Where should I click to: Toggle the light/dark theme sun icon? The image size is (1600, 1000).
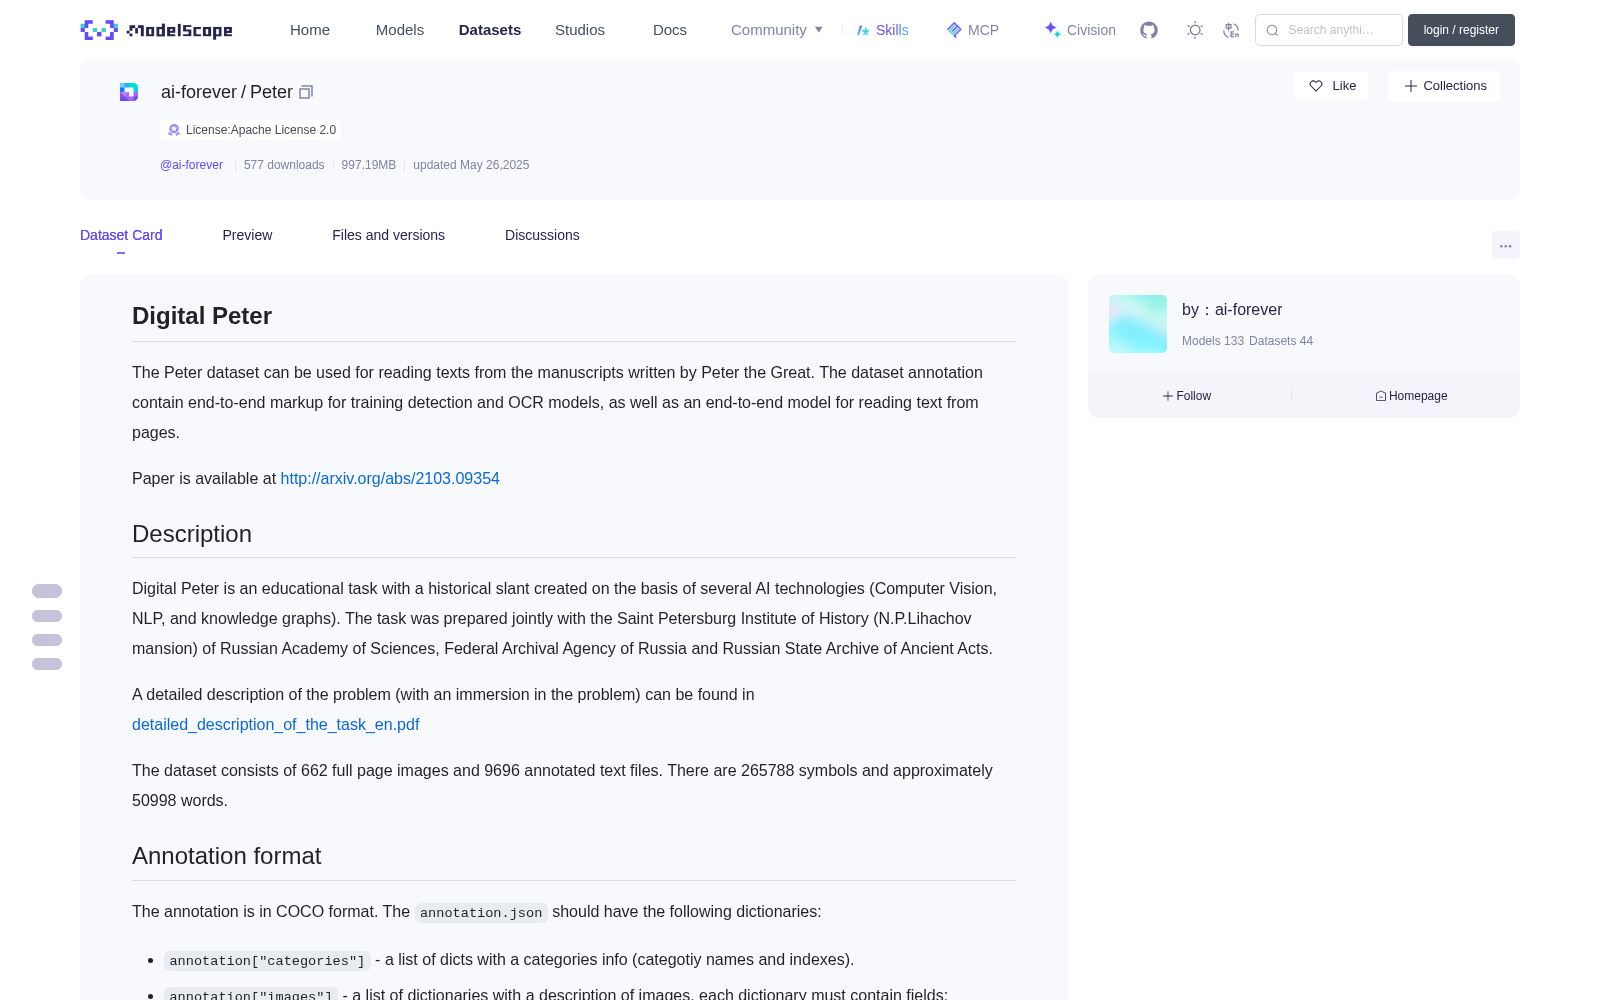(x=1195, y=30)
